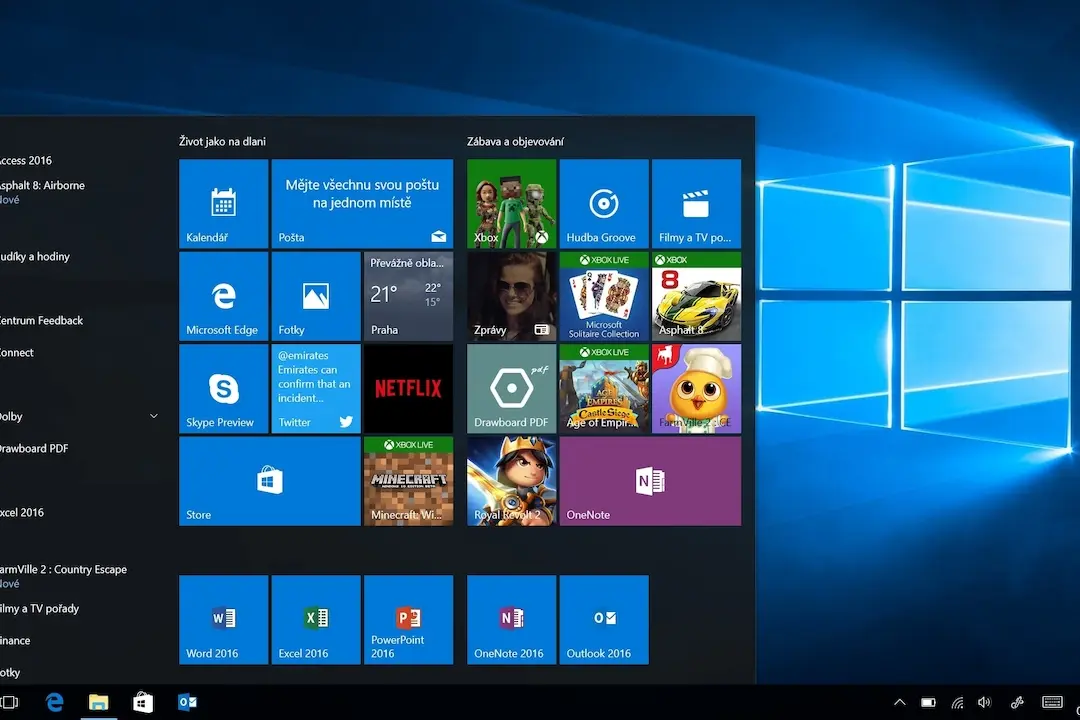1080x720 pixels.
Task: Open the purple OneNote tile
Action: pos(650,481)
